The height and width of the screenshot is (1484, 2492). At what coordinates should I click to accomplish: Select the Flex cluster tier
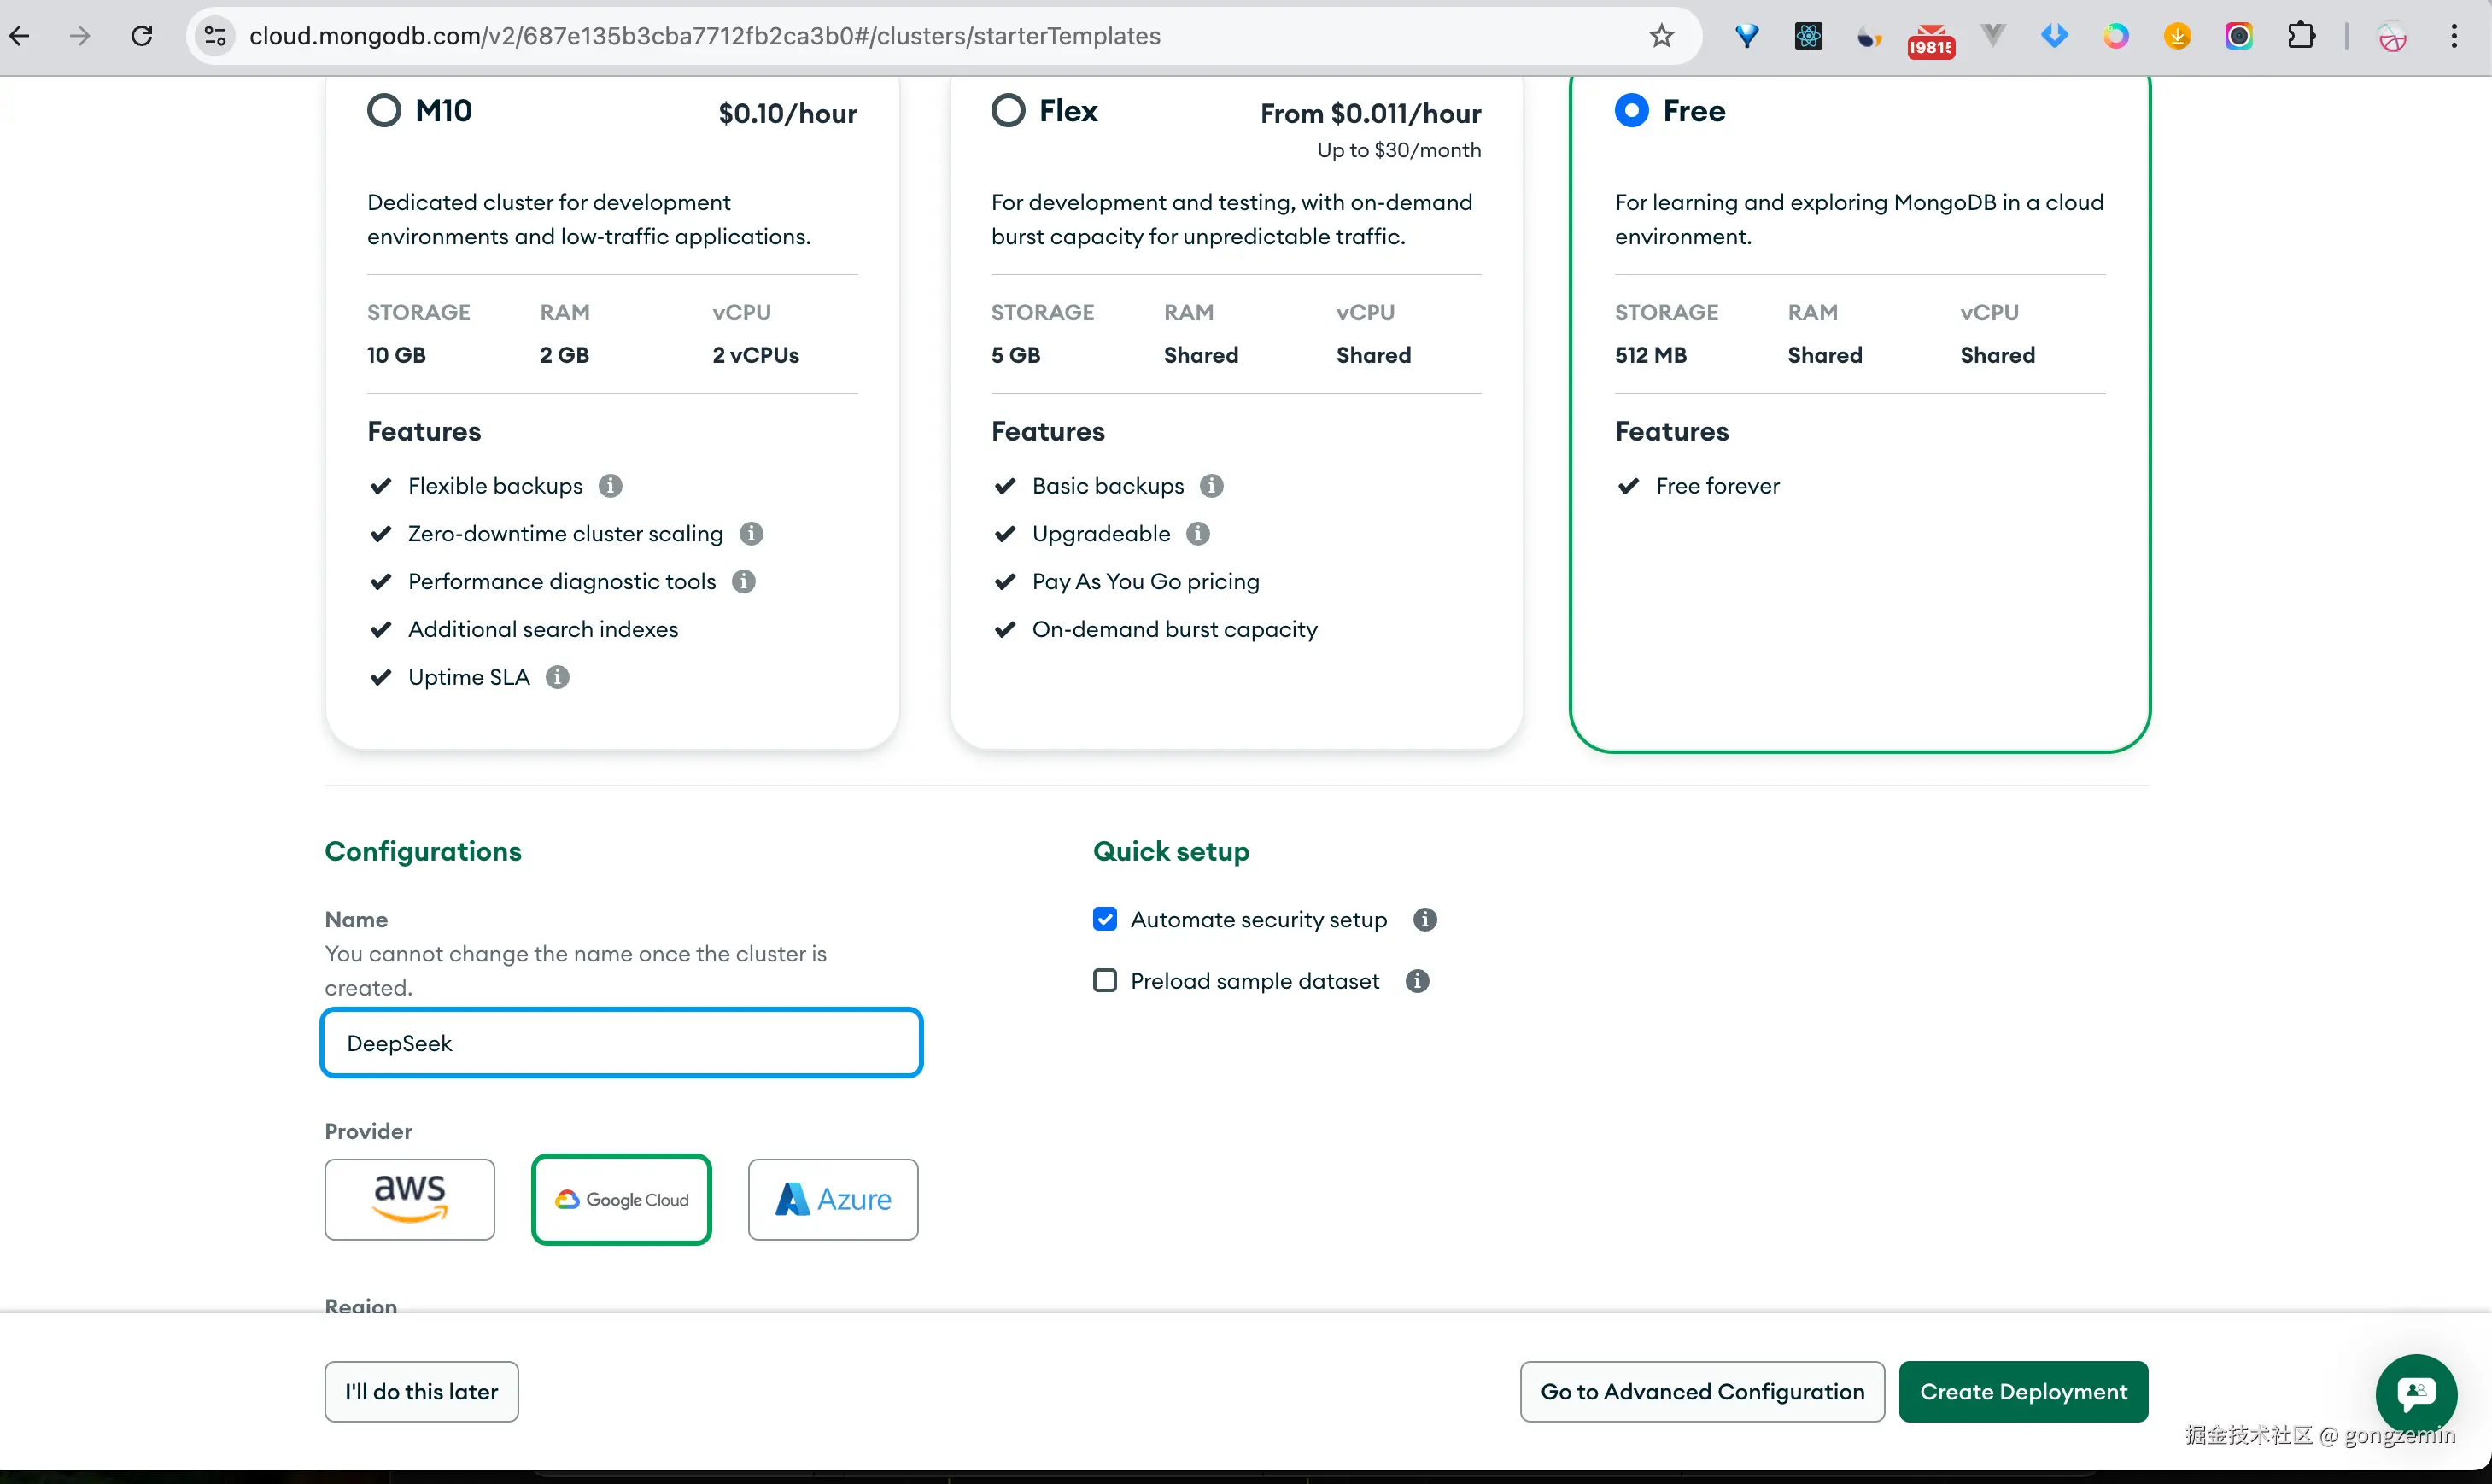pos(1008,111)
